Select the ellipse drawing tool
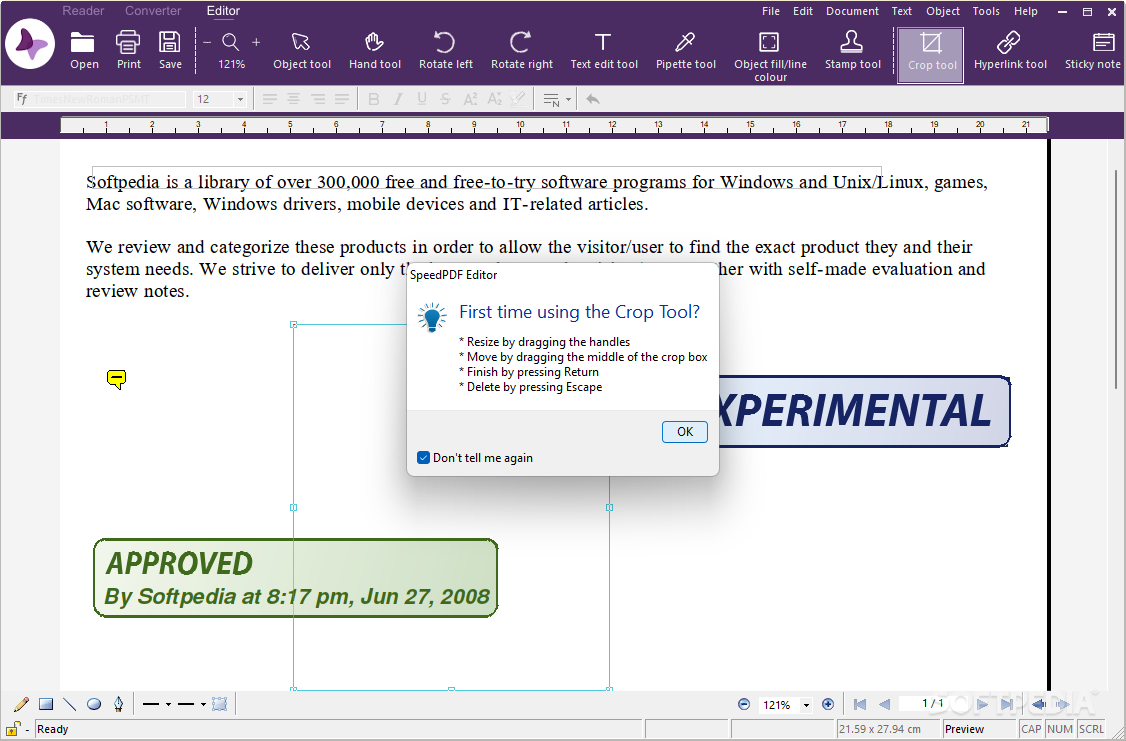1126x741 pixels. click(94, 704)
